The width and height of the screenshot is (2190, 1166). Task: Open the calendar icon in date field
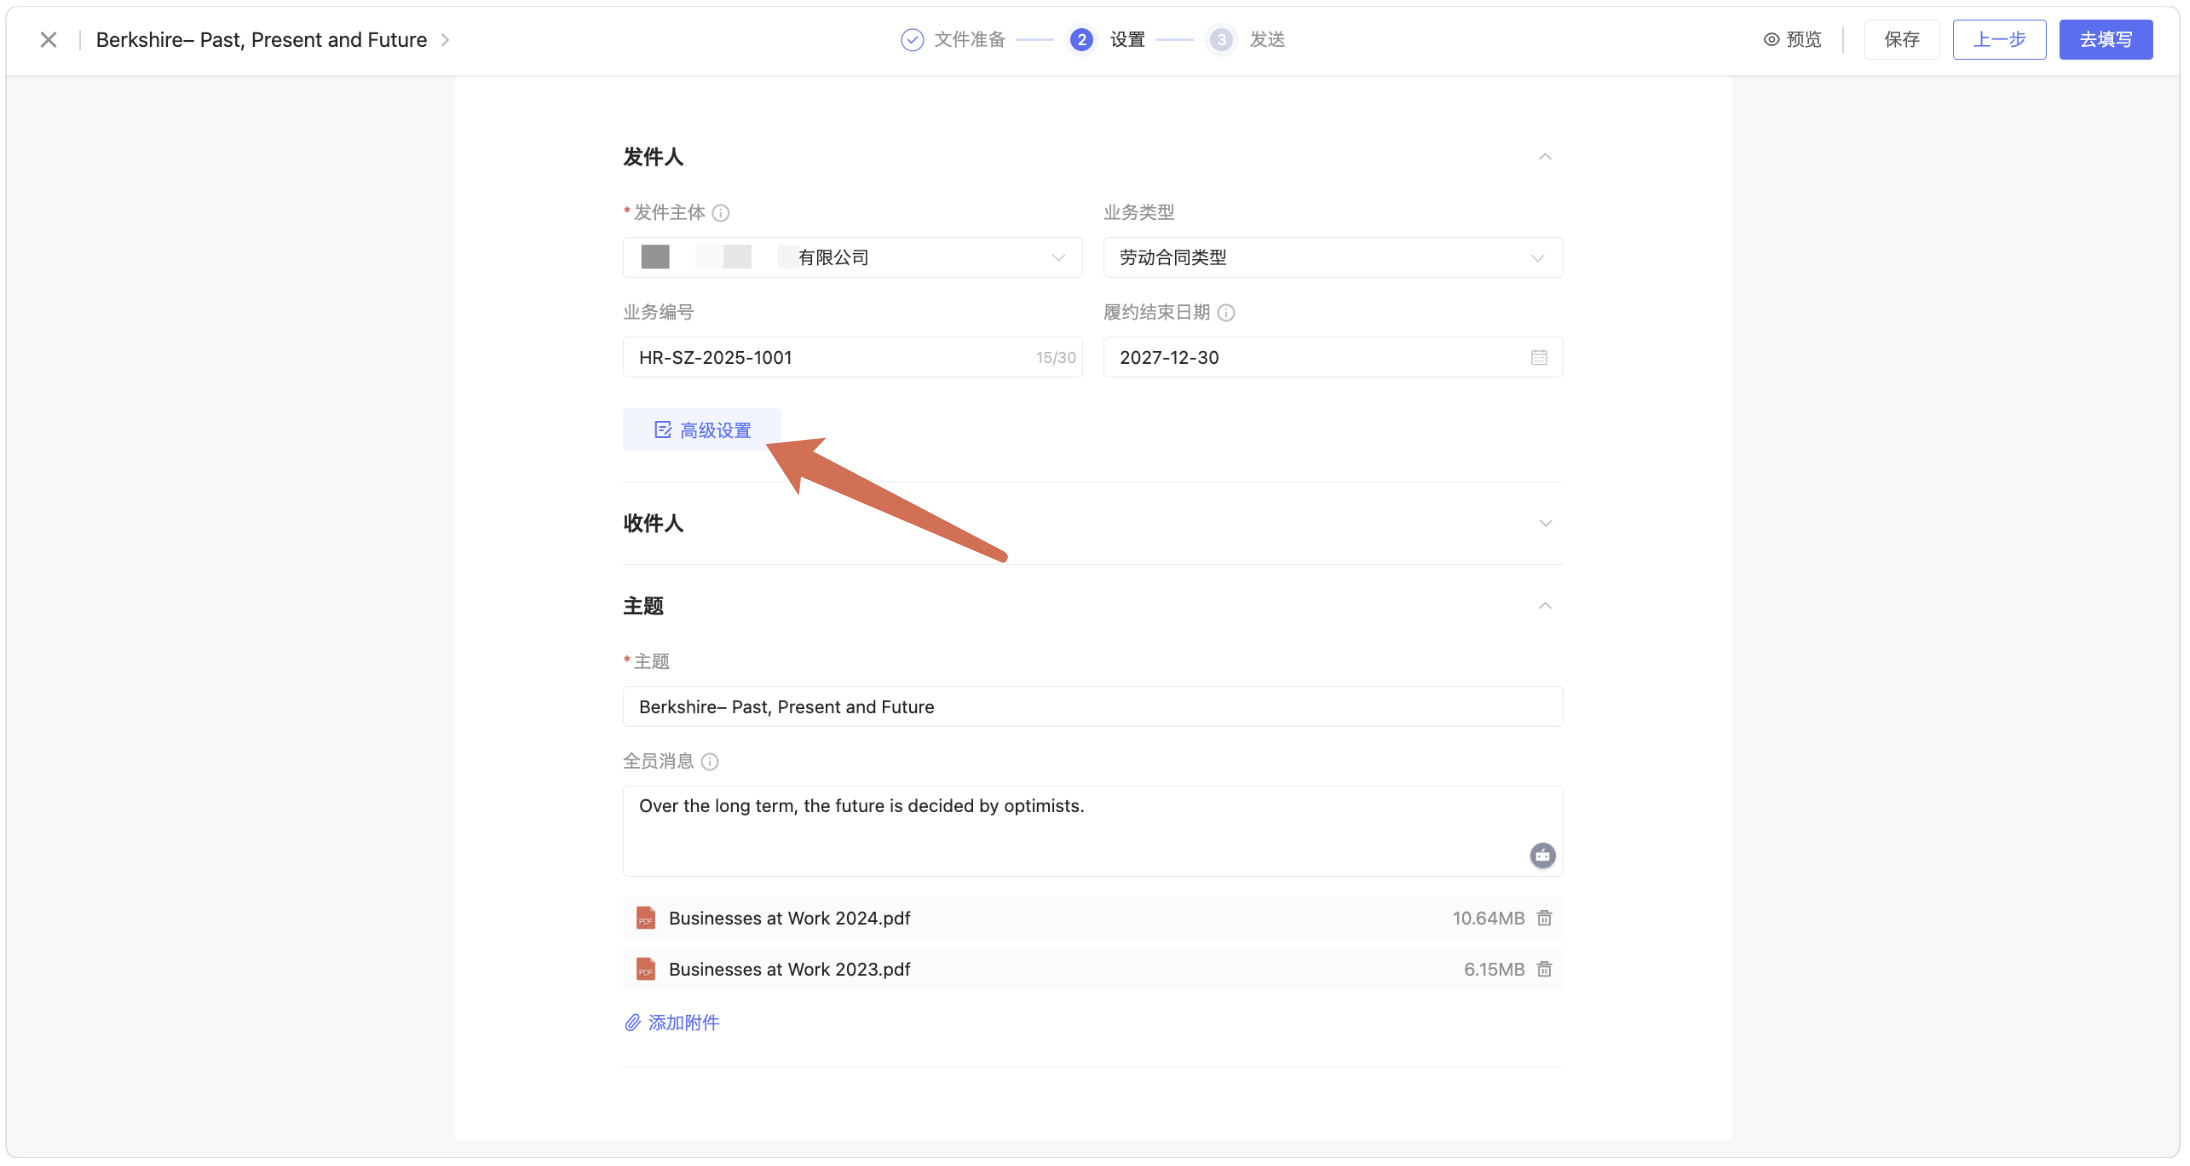click(x=1538, y=358)
